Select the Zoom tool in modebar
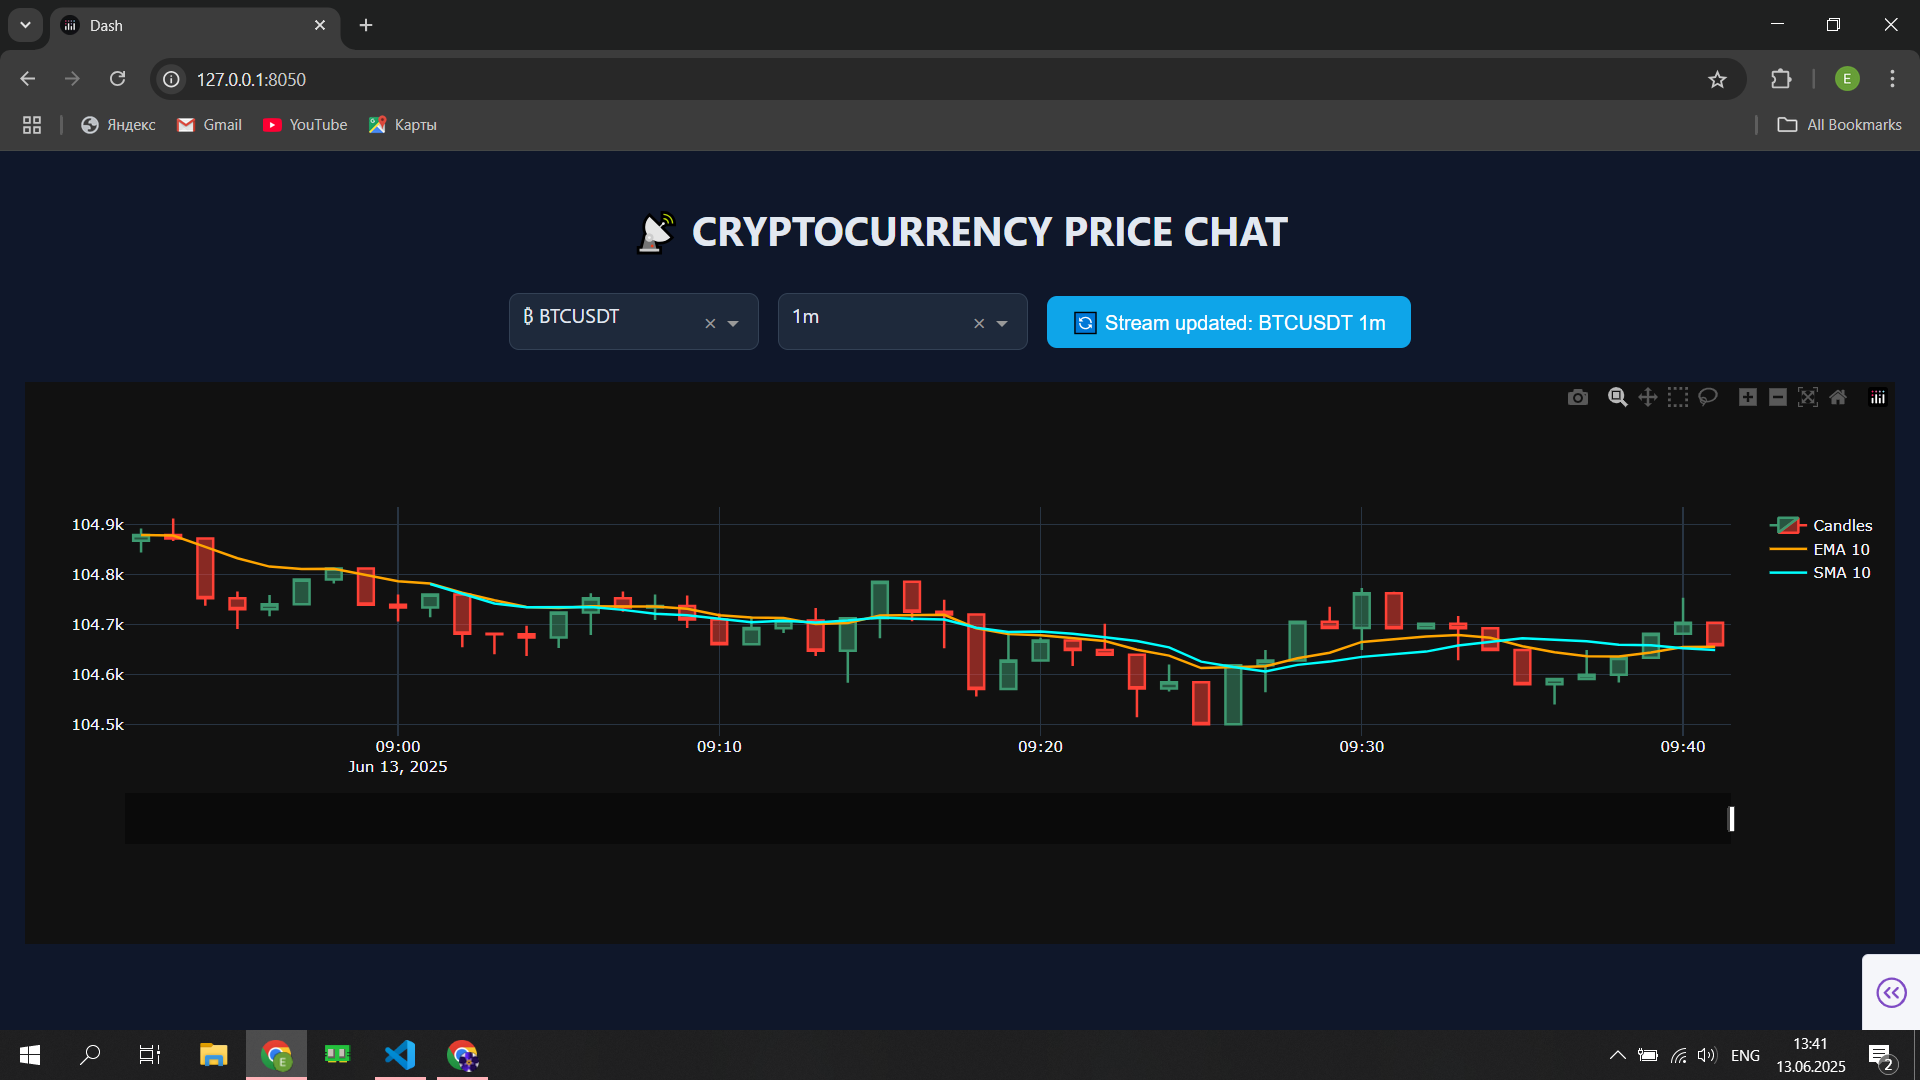1920x1080 pixels. click(x=1617, y=397)
